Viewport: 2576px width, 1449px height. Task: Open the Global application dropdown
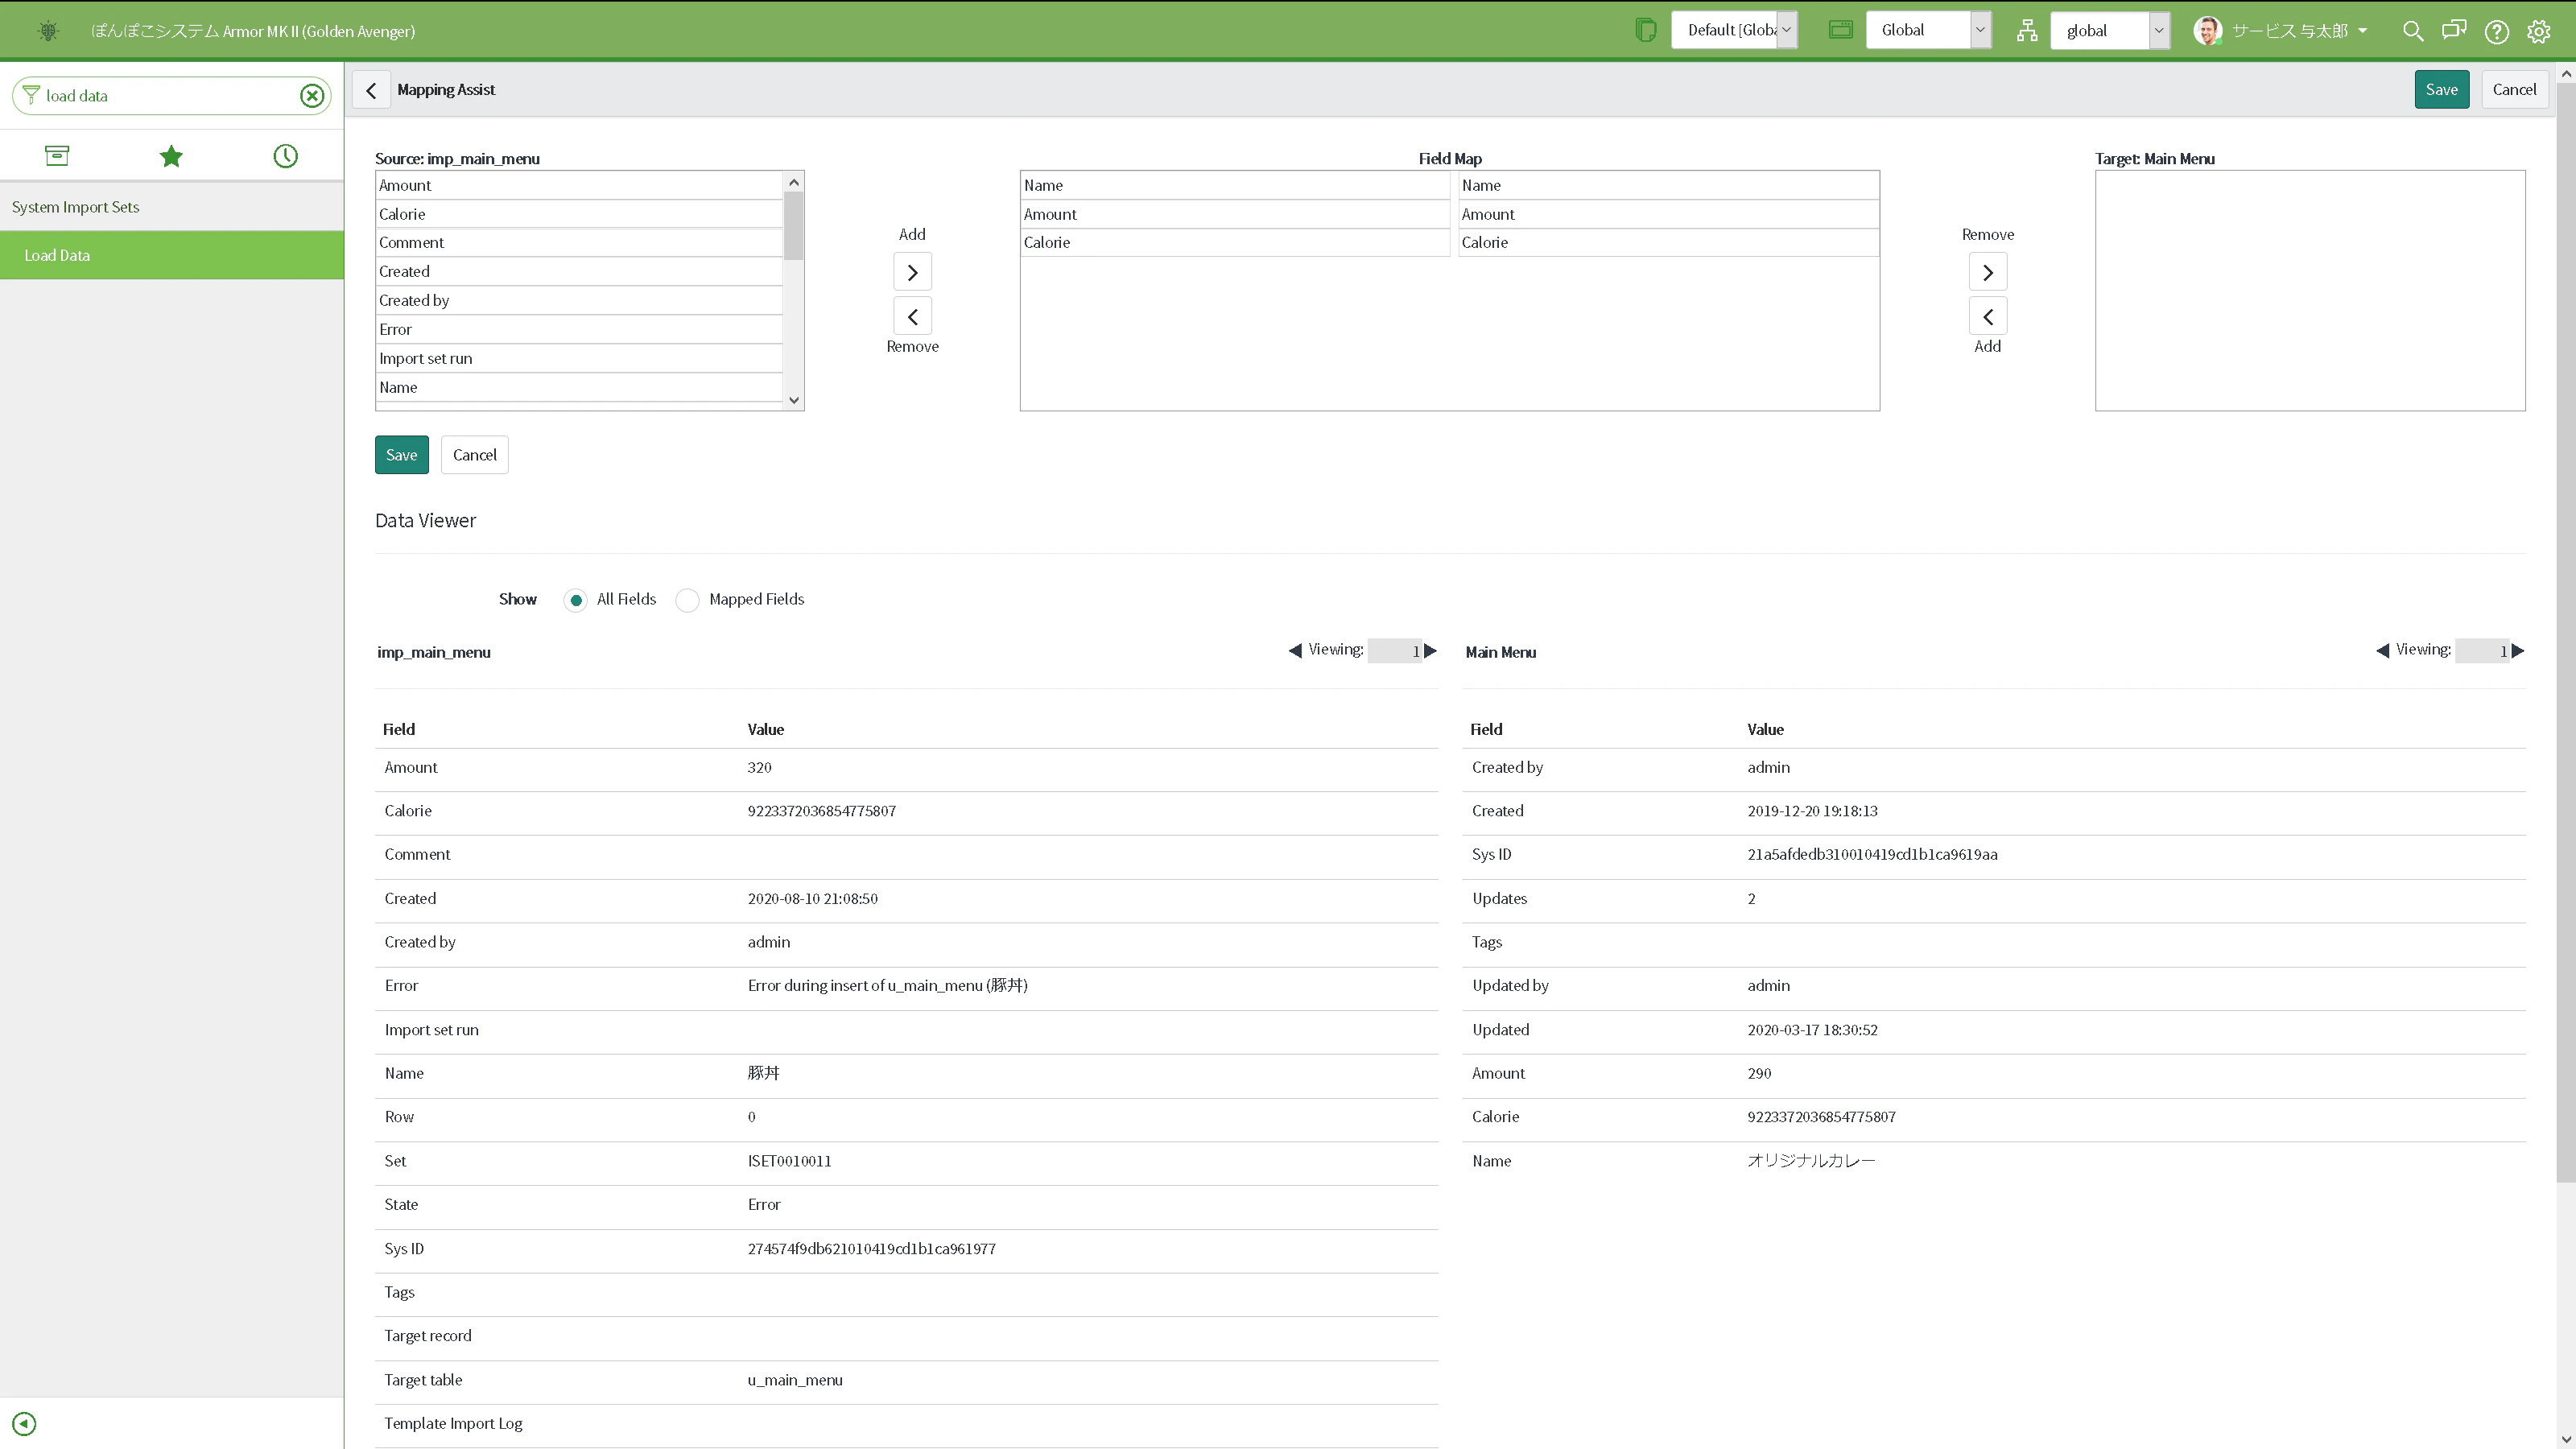[x=1928, y=30]
